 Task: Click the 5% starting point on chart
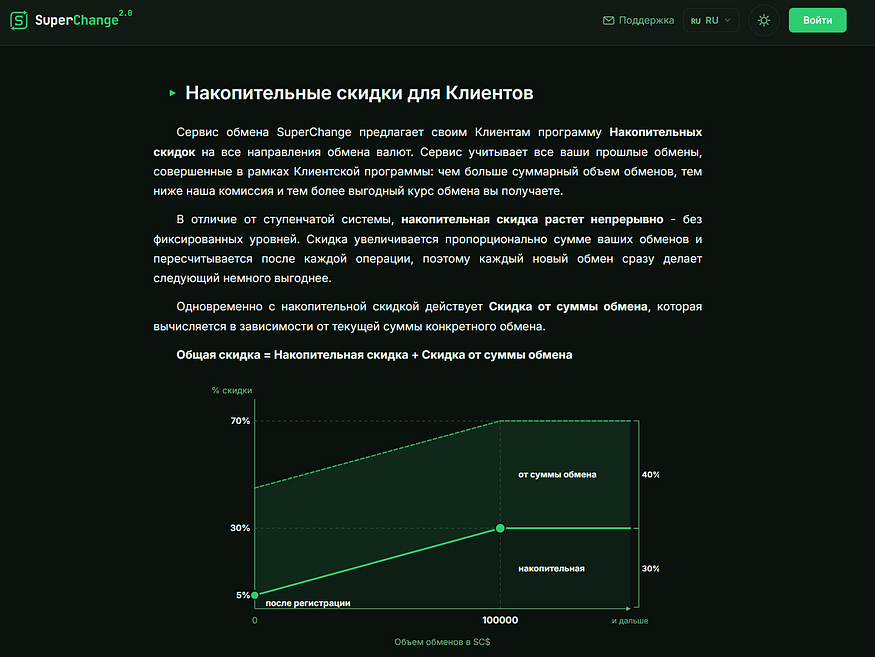tap(254, 595)
